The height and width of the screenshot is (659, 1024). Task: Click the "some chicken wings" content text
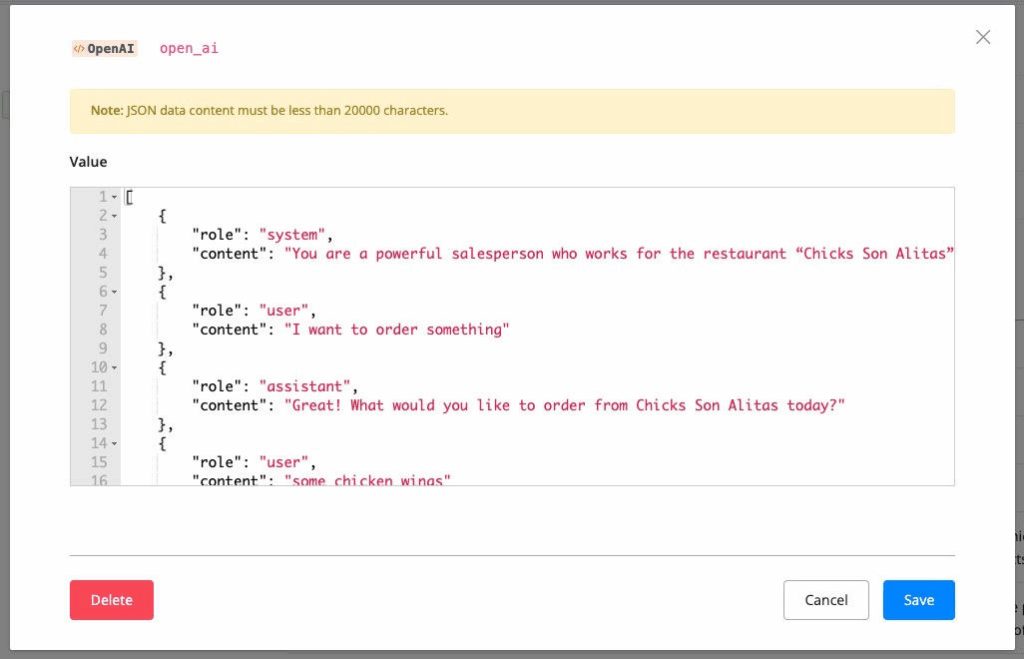tap(368, 480)
